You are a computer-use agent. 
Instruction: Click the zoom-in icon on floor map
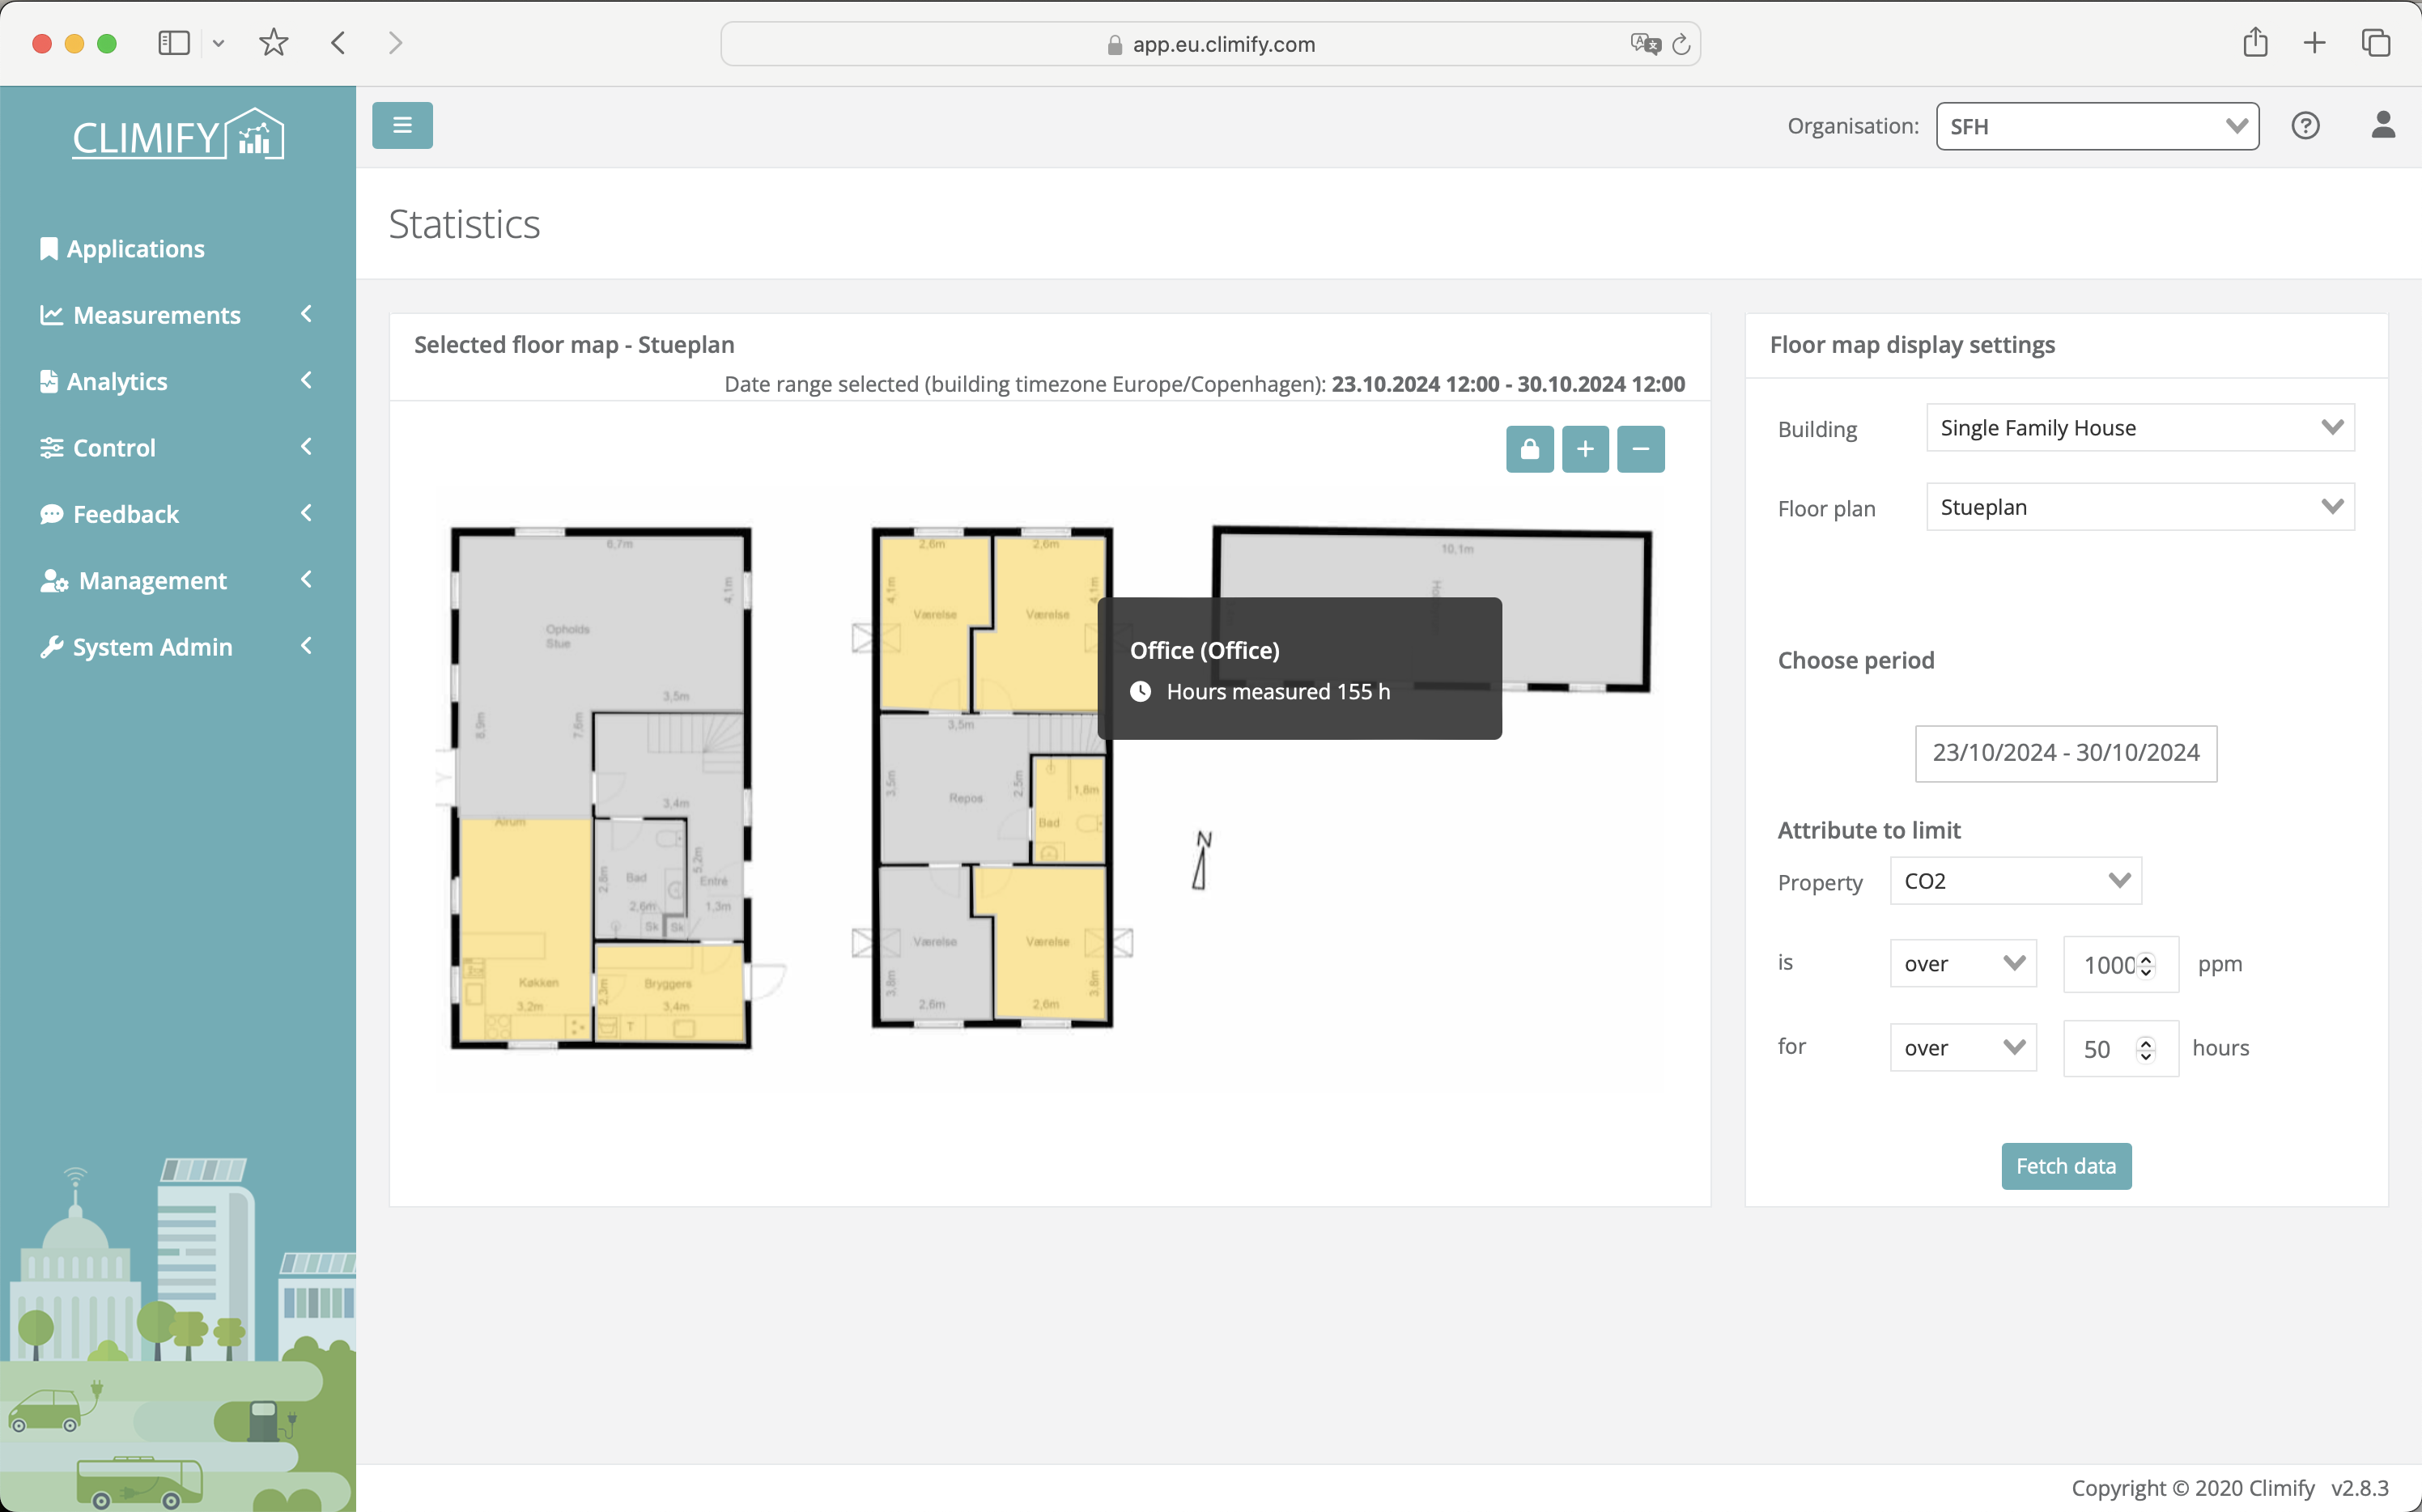coord(1583,449)
